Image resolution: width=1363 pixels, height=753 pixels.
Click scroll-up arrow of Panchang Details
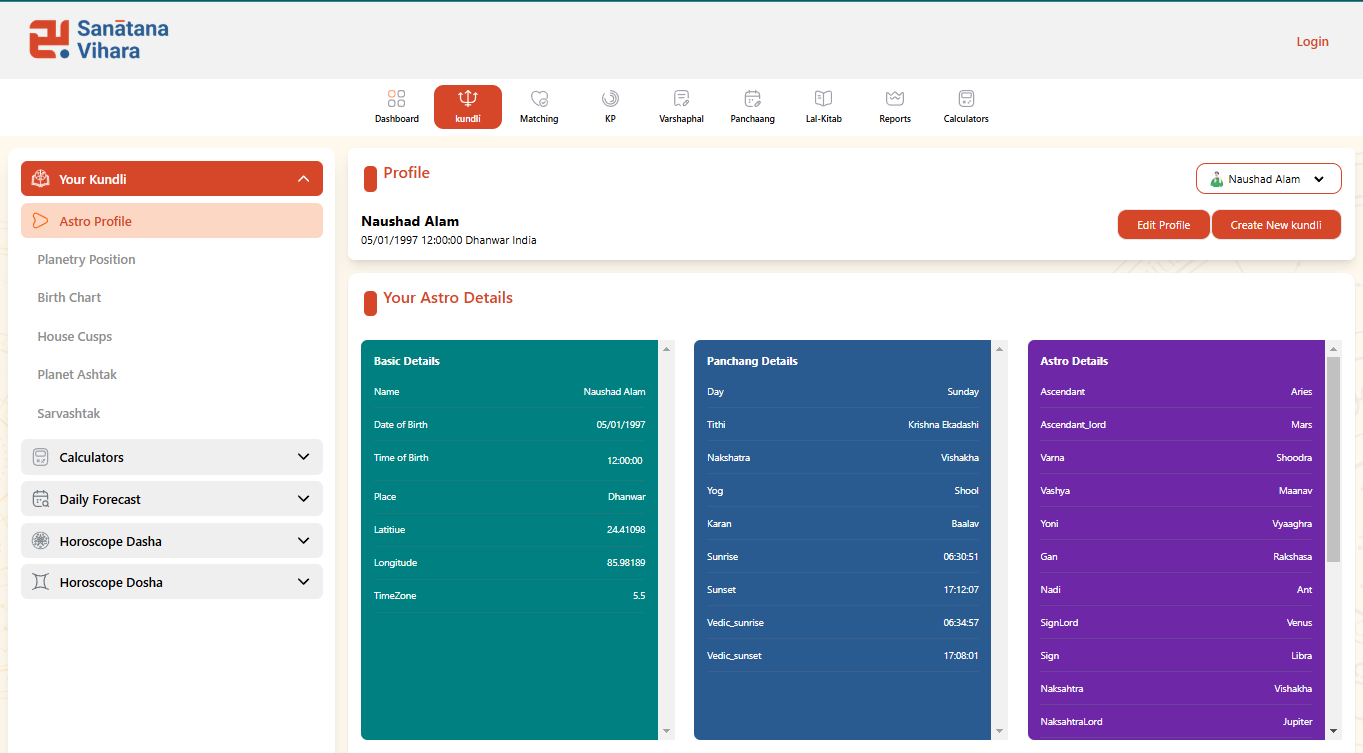pos(1000,349)
